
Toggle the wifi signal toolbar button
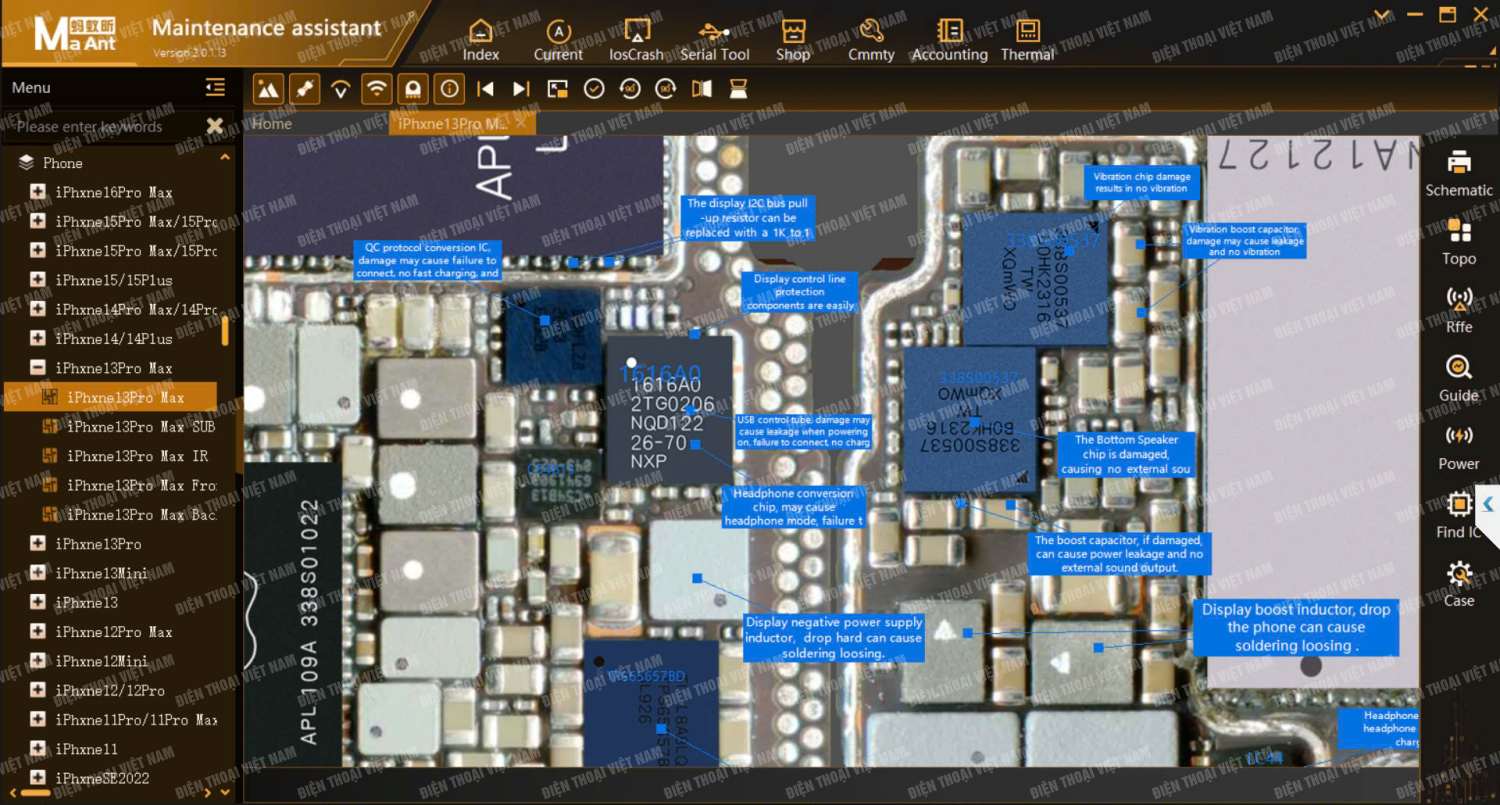376,89
